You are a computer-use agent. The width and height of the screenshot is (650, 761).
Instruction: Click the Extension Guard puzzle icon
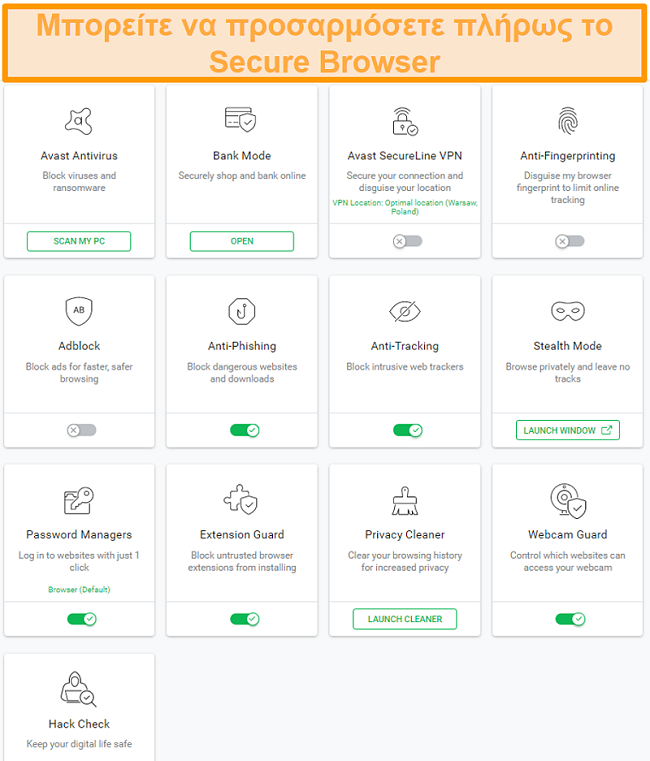241,499
